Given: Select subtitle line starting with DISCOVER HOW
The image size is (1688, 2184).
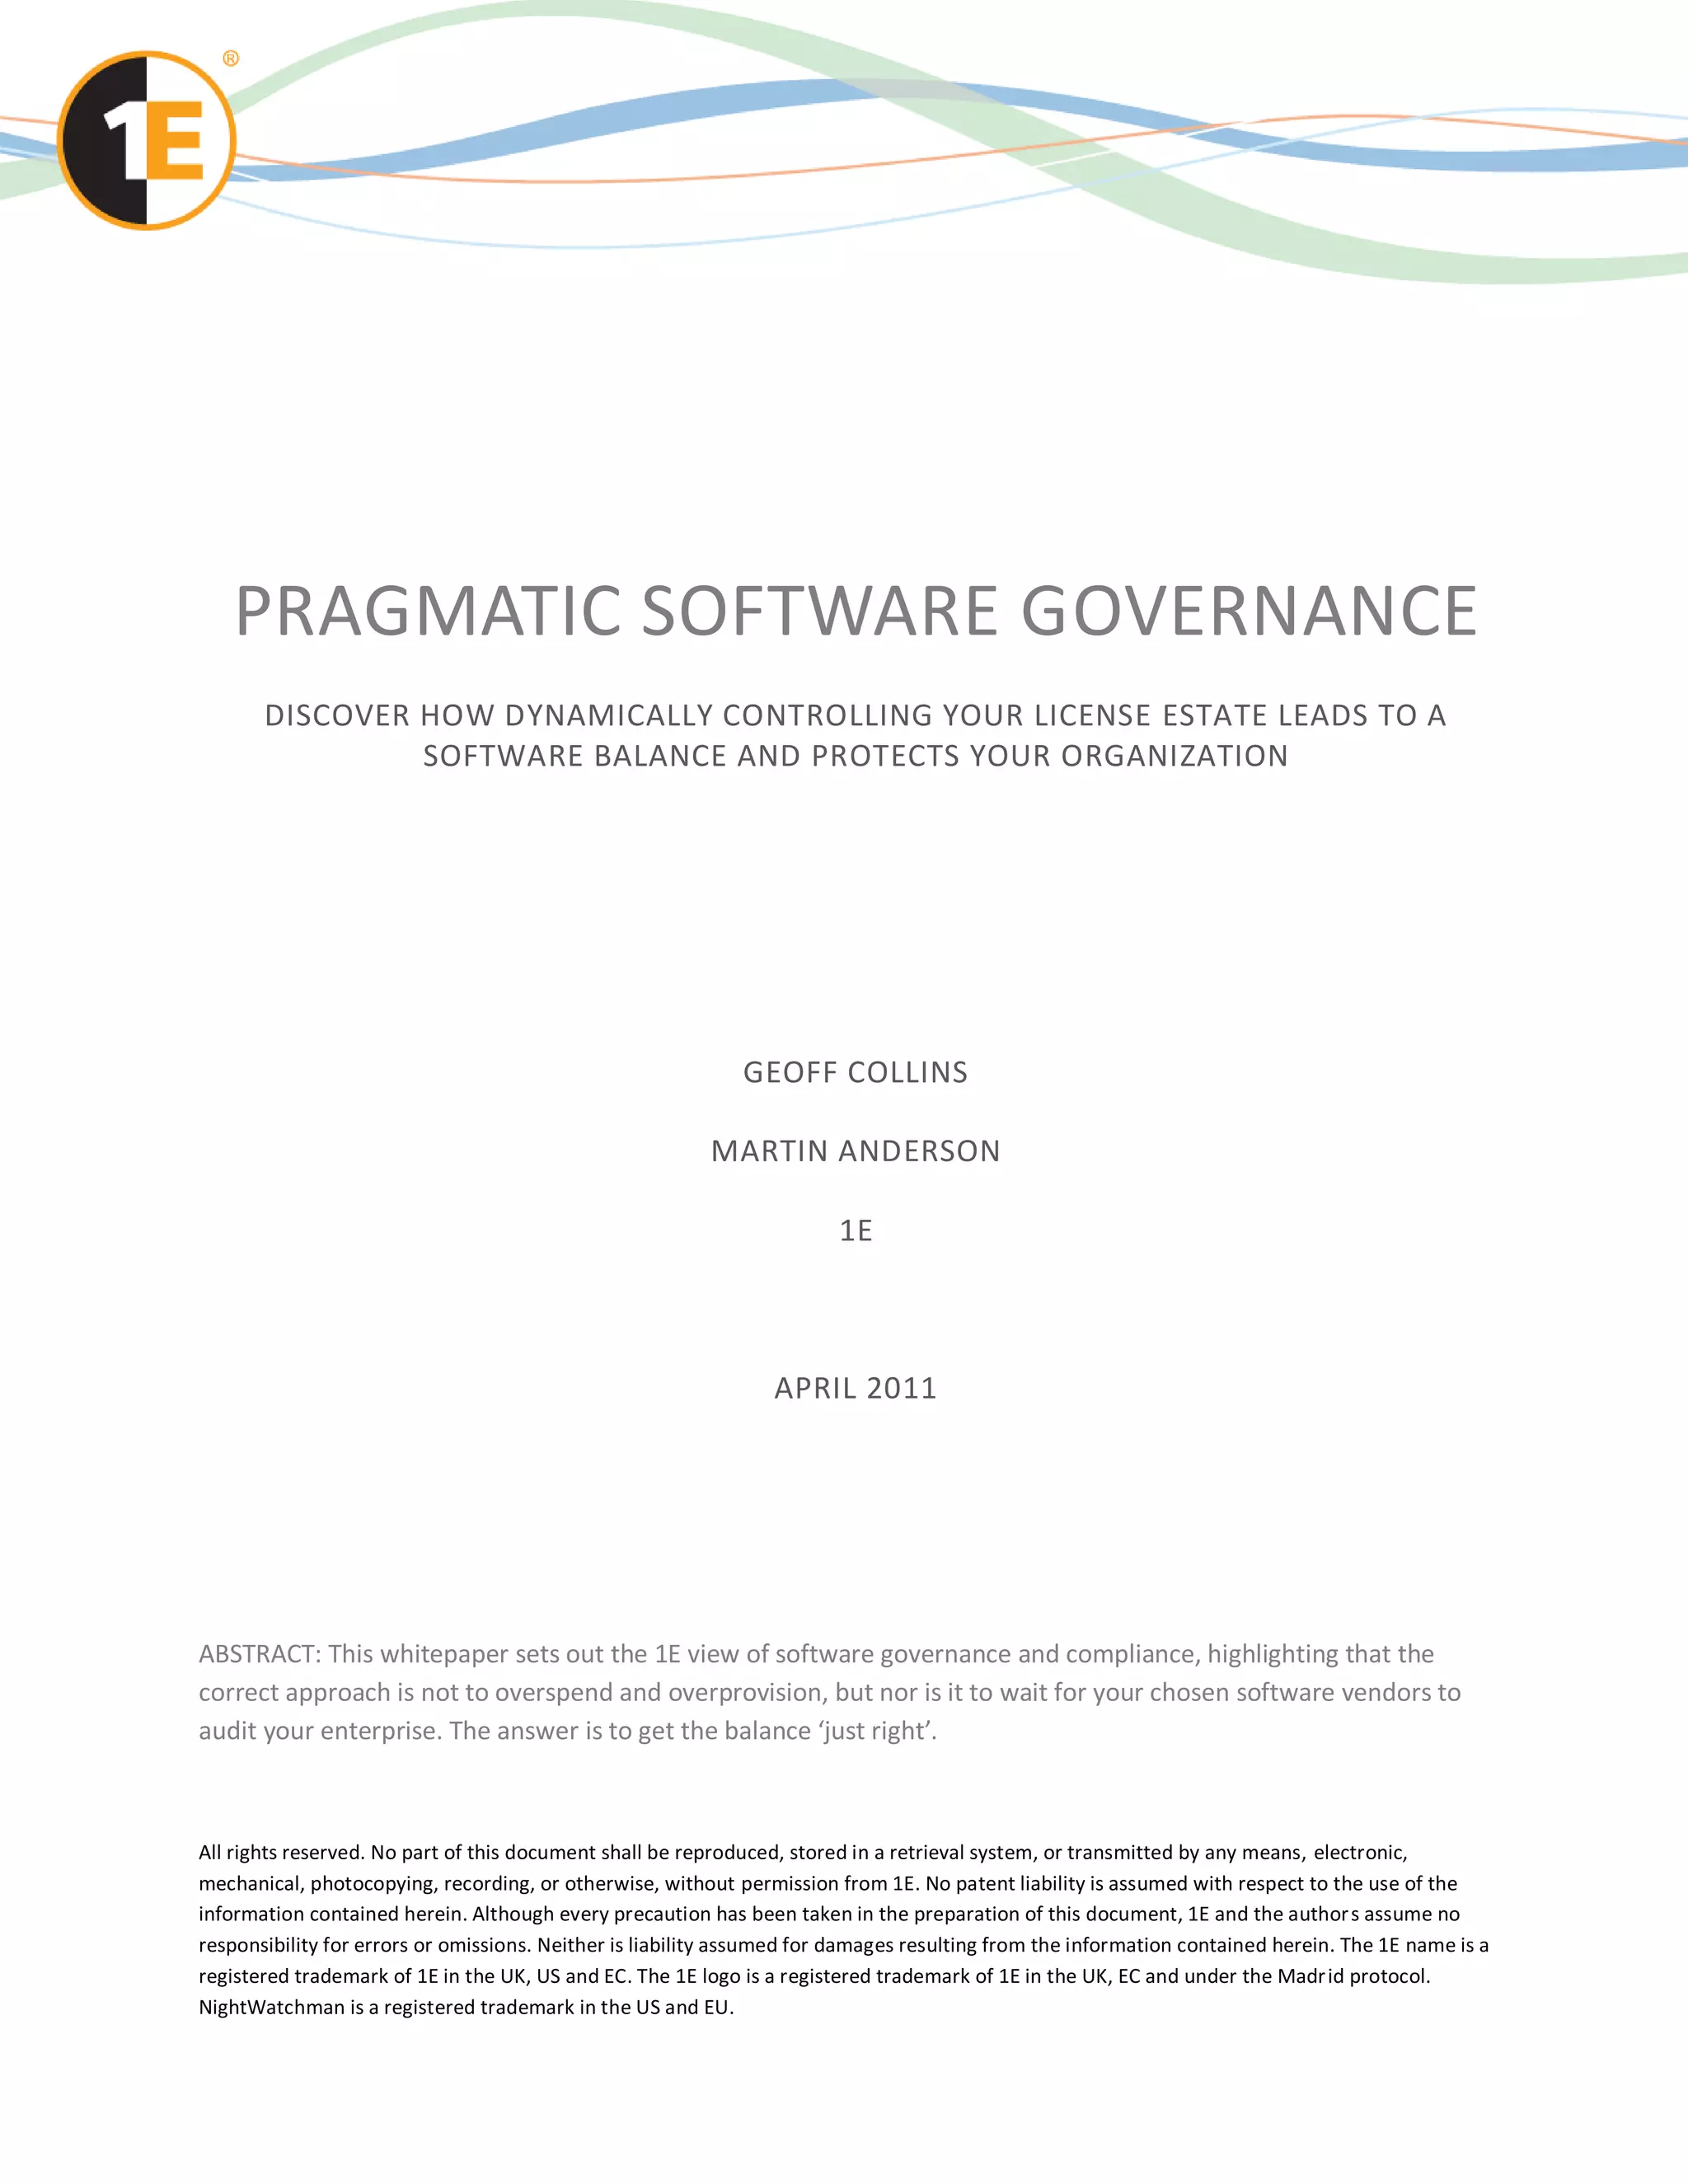Looking at the screenshot, I should 855,715.
